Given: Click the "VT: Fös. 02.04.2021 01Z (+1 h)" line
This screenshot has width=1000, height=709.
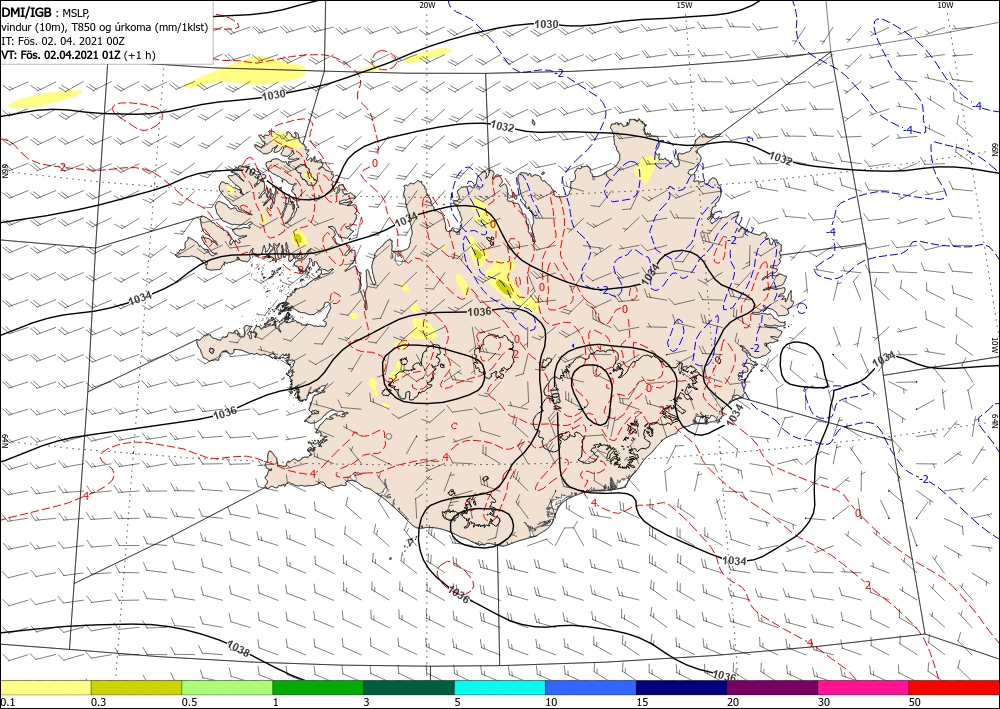Looking at the screenshot, I should [78, 55].
